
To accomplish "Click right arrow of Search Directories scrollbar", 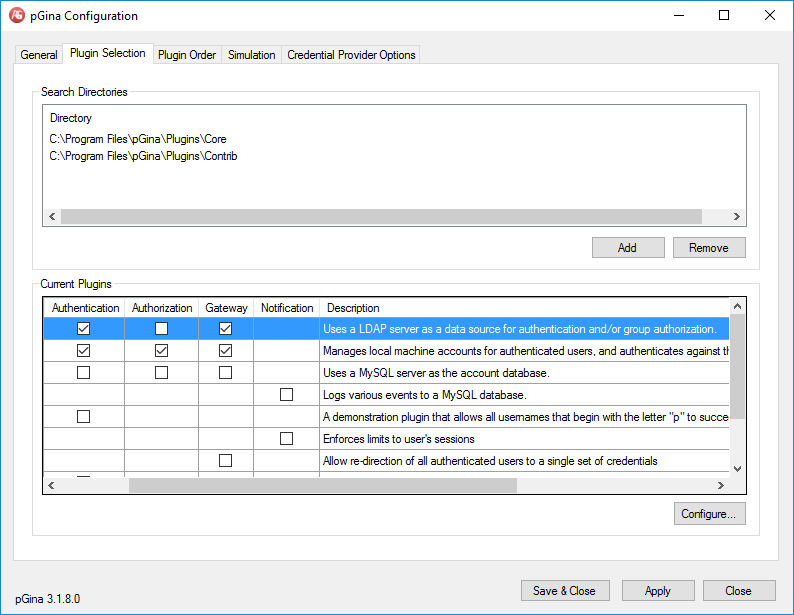I will point(736,217).
